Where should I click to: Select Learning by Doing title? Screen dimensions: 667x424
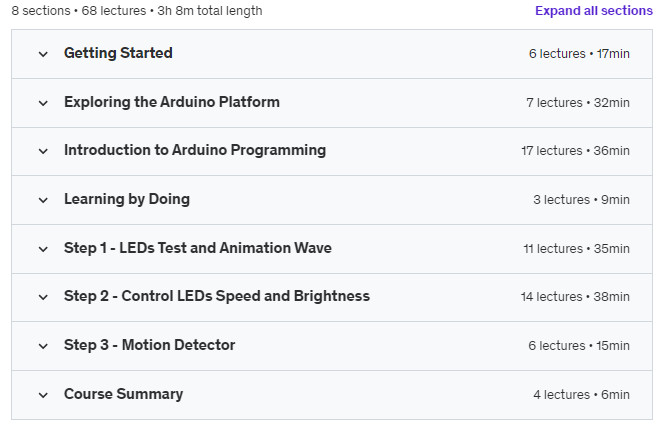(127, 199)
